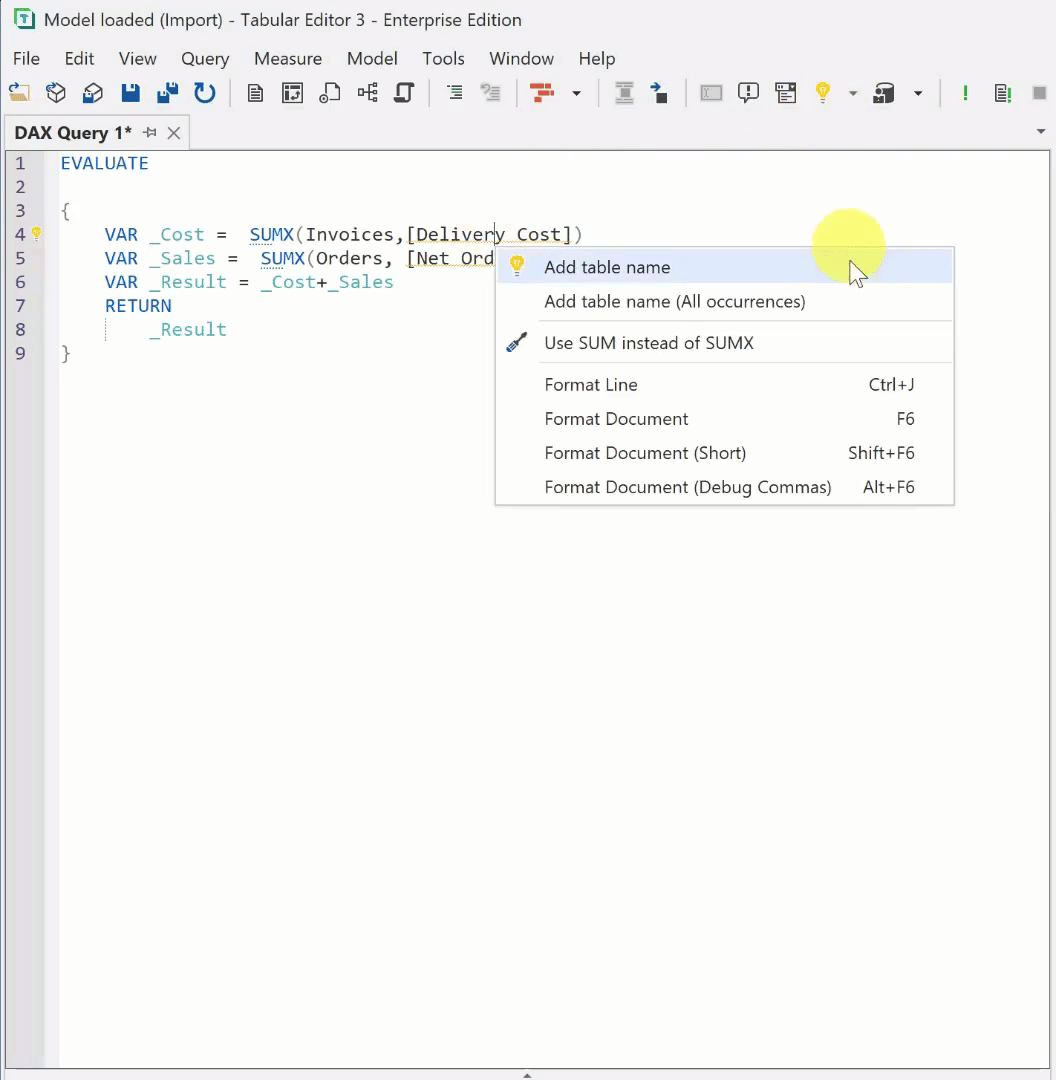Click the page with circle badge icon
This screenshot has height=1080, width=1056.
330,92
